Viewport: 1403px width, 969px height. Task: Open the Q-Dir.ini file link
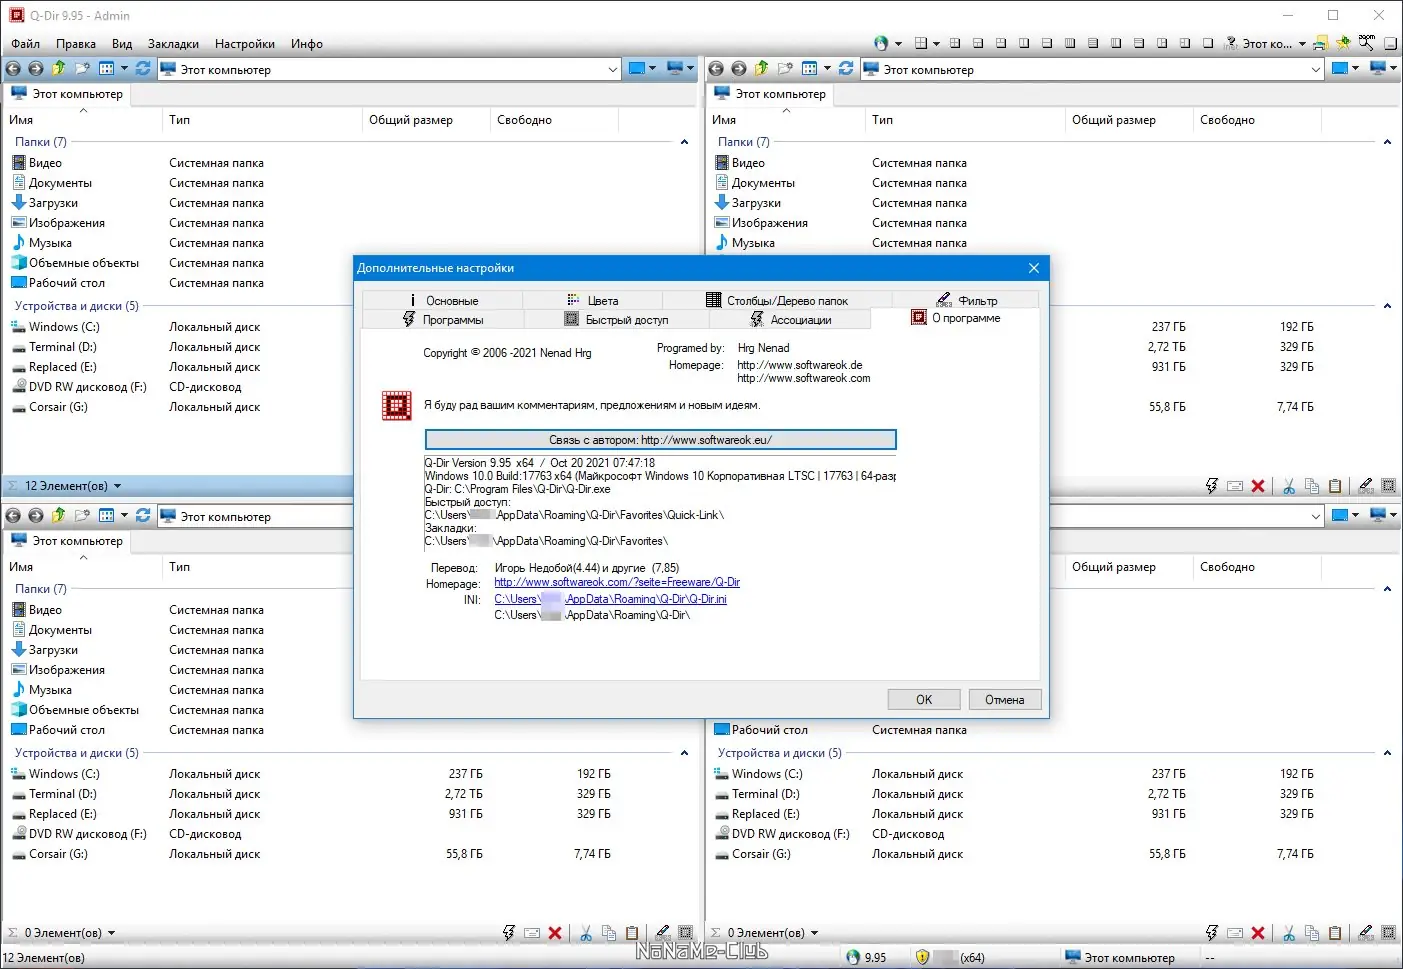coord(610,599)
